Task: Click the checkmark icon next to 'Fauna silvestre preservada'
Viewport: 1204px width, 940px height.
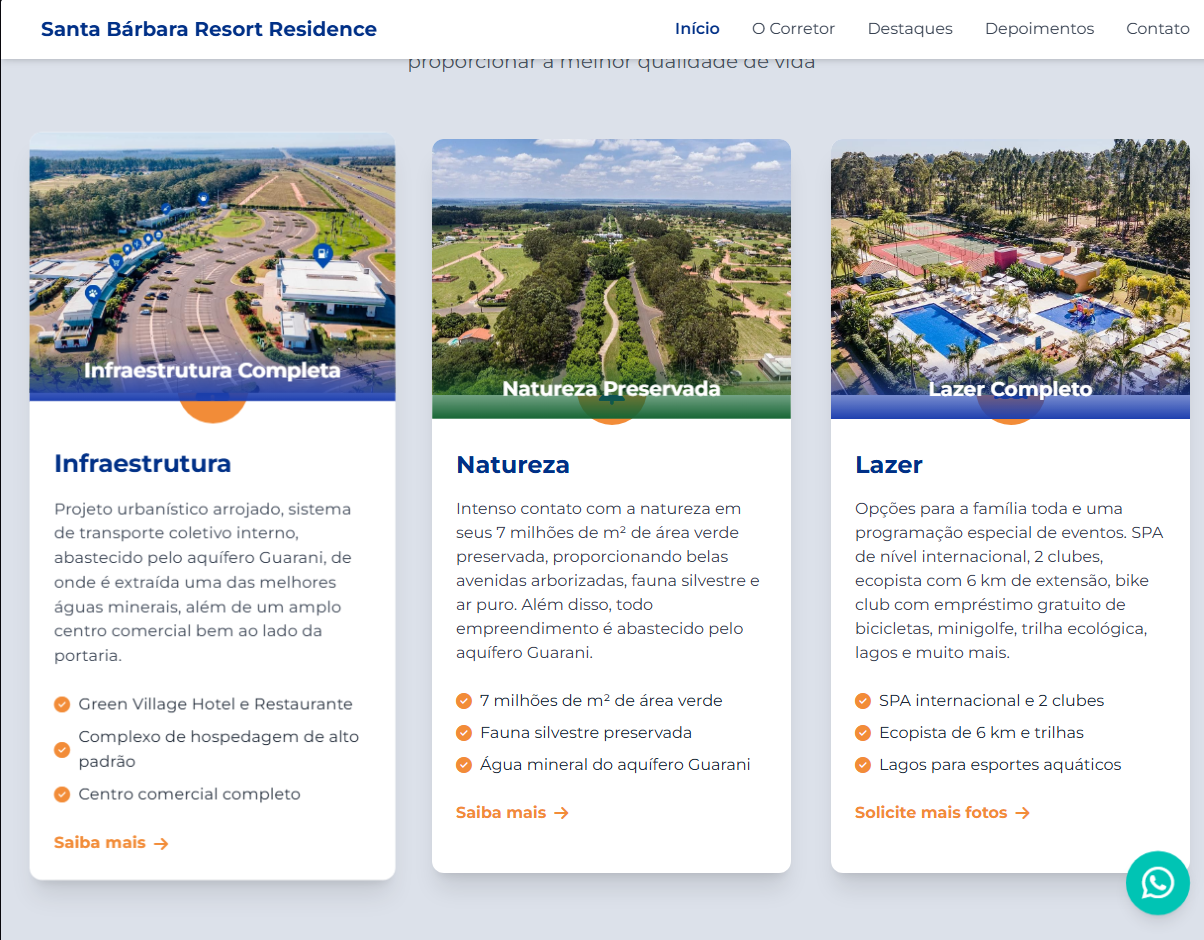Action: pyautogui.click(x=463, y=733)
